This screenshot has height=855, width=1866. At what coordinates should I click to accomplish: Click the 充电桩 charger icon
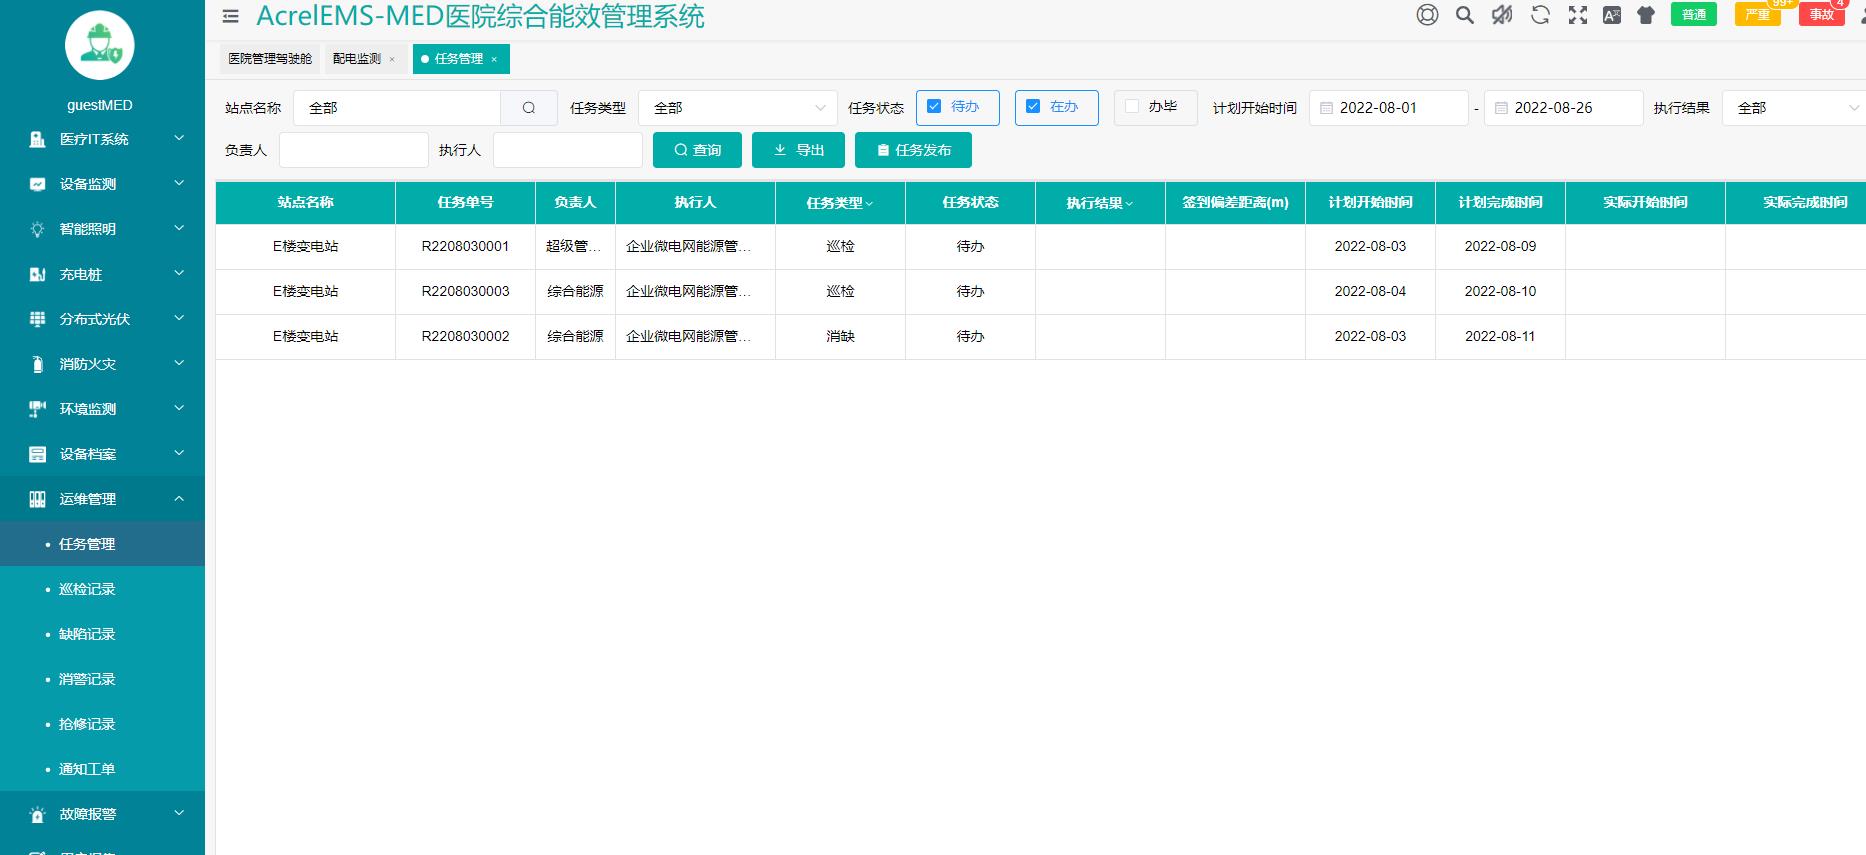[x=37, y=274]
